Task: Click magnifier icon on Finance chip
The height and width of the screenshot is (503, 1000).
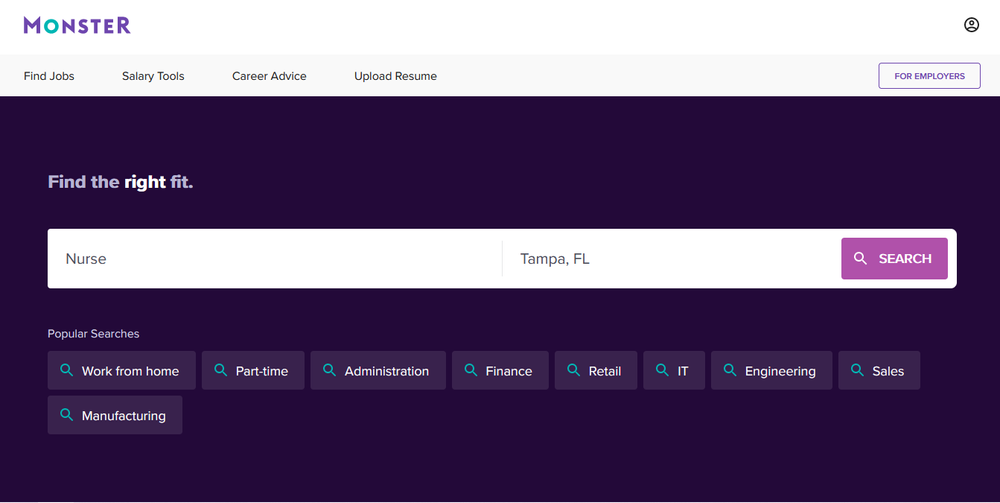Action: pos(471,370)
